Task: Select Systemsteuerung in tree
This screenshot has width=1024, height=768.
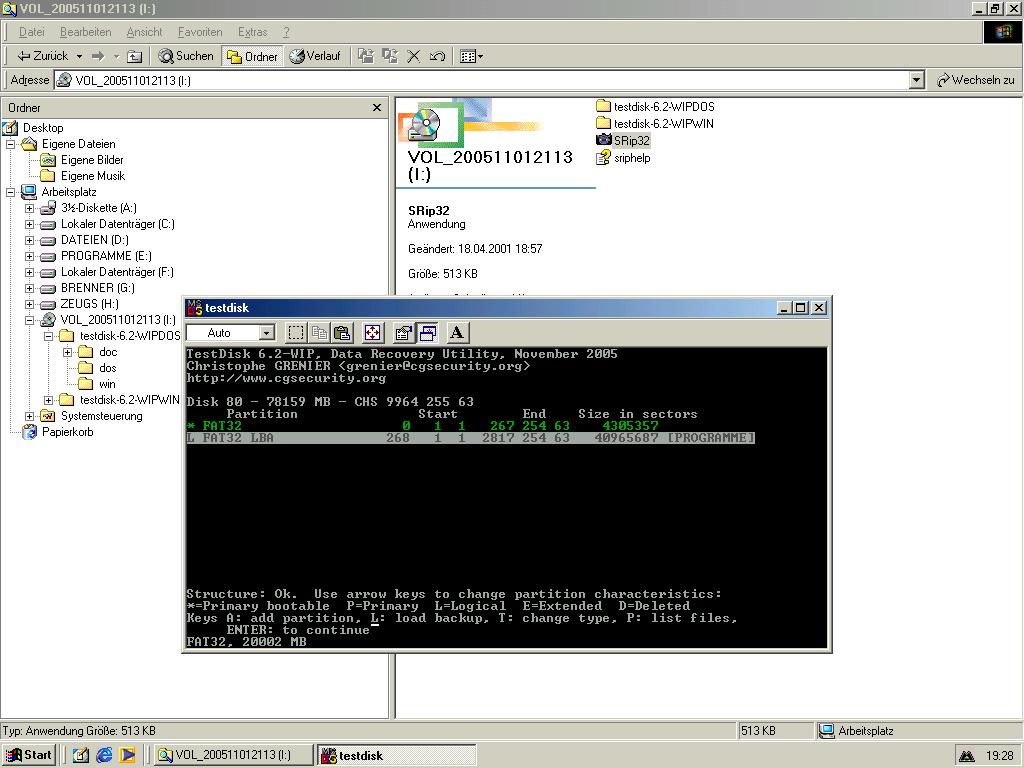Action: [x=101, y=416]
